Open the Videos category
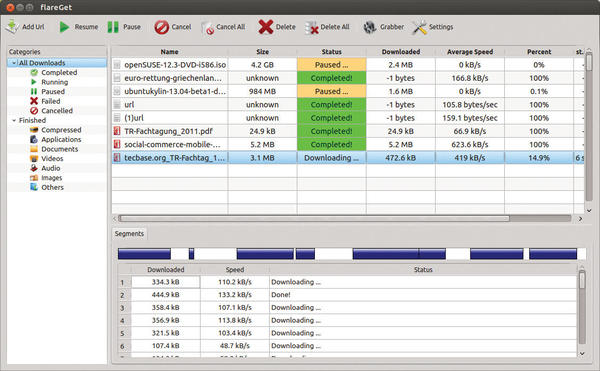Image resolution: width=600 pixels, height=371 pixels. 52,158
